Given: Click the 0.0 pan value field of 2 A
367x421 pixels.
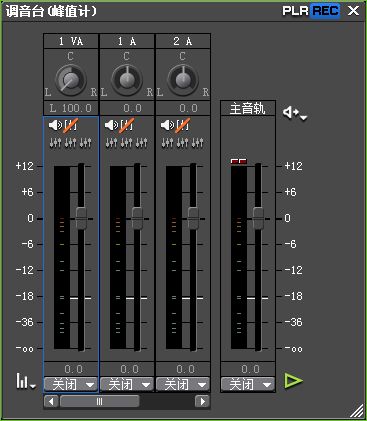Looking at the screenshot, I should coord(183,108).
